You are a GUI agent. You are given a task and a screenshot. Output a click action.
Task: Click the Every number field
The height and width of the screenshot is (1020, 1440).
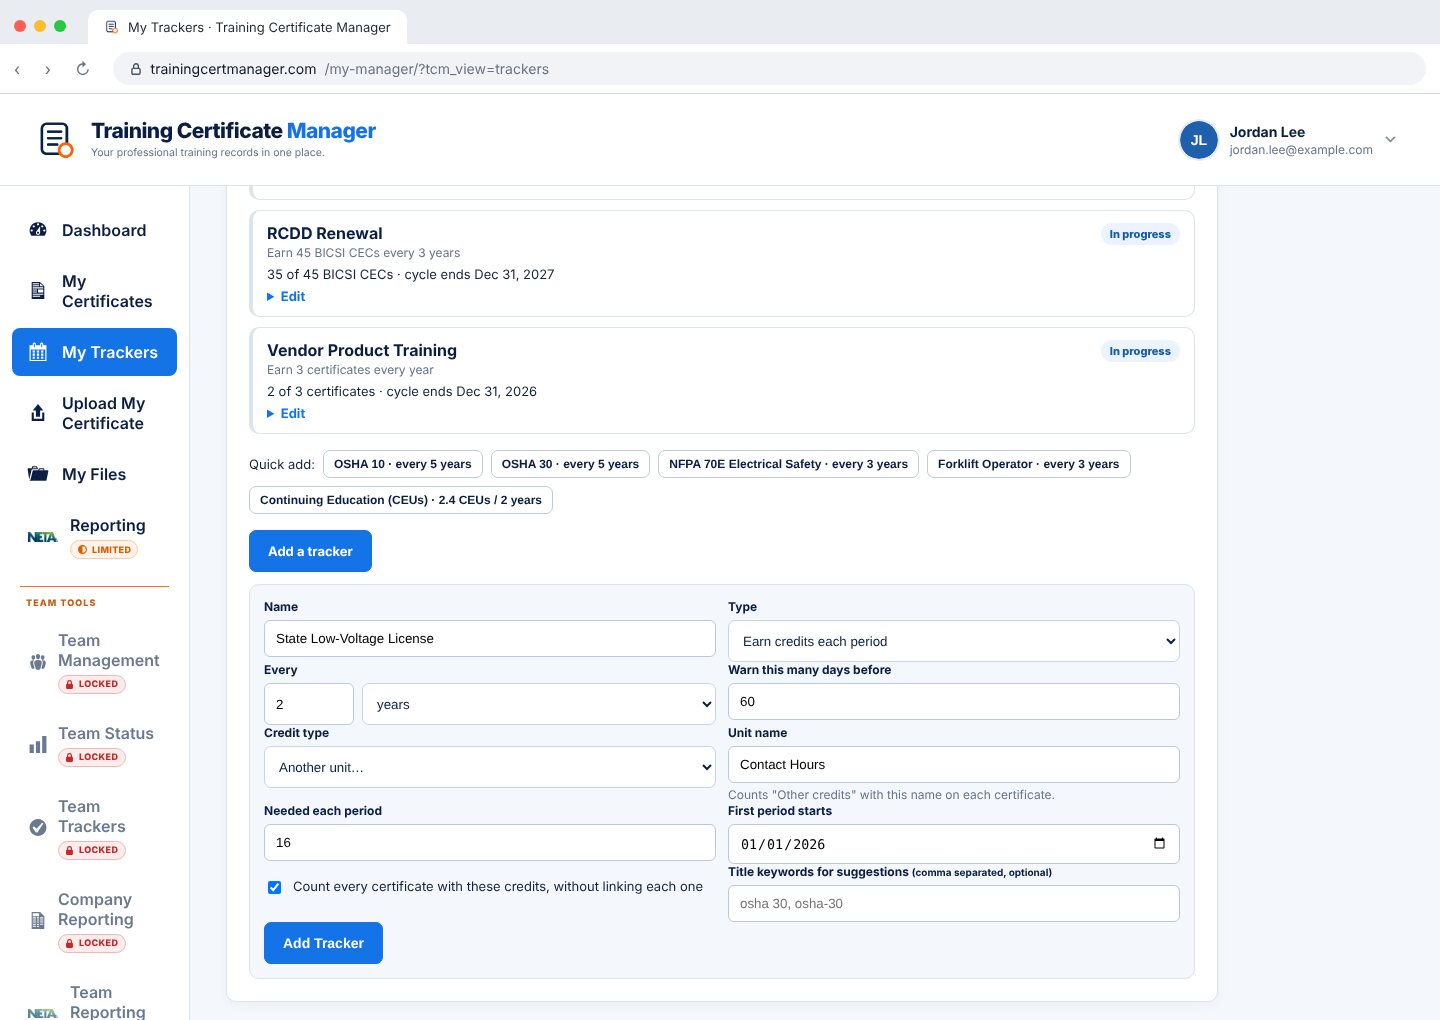(309, 704)
